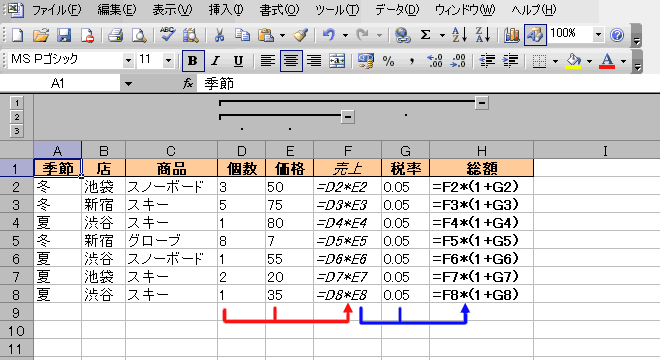660x360 pixels.
Task: Open the font name dropdown
Action: coord(128,61)
